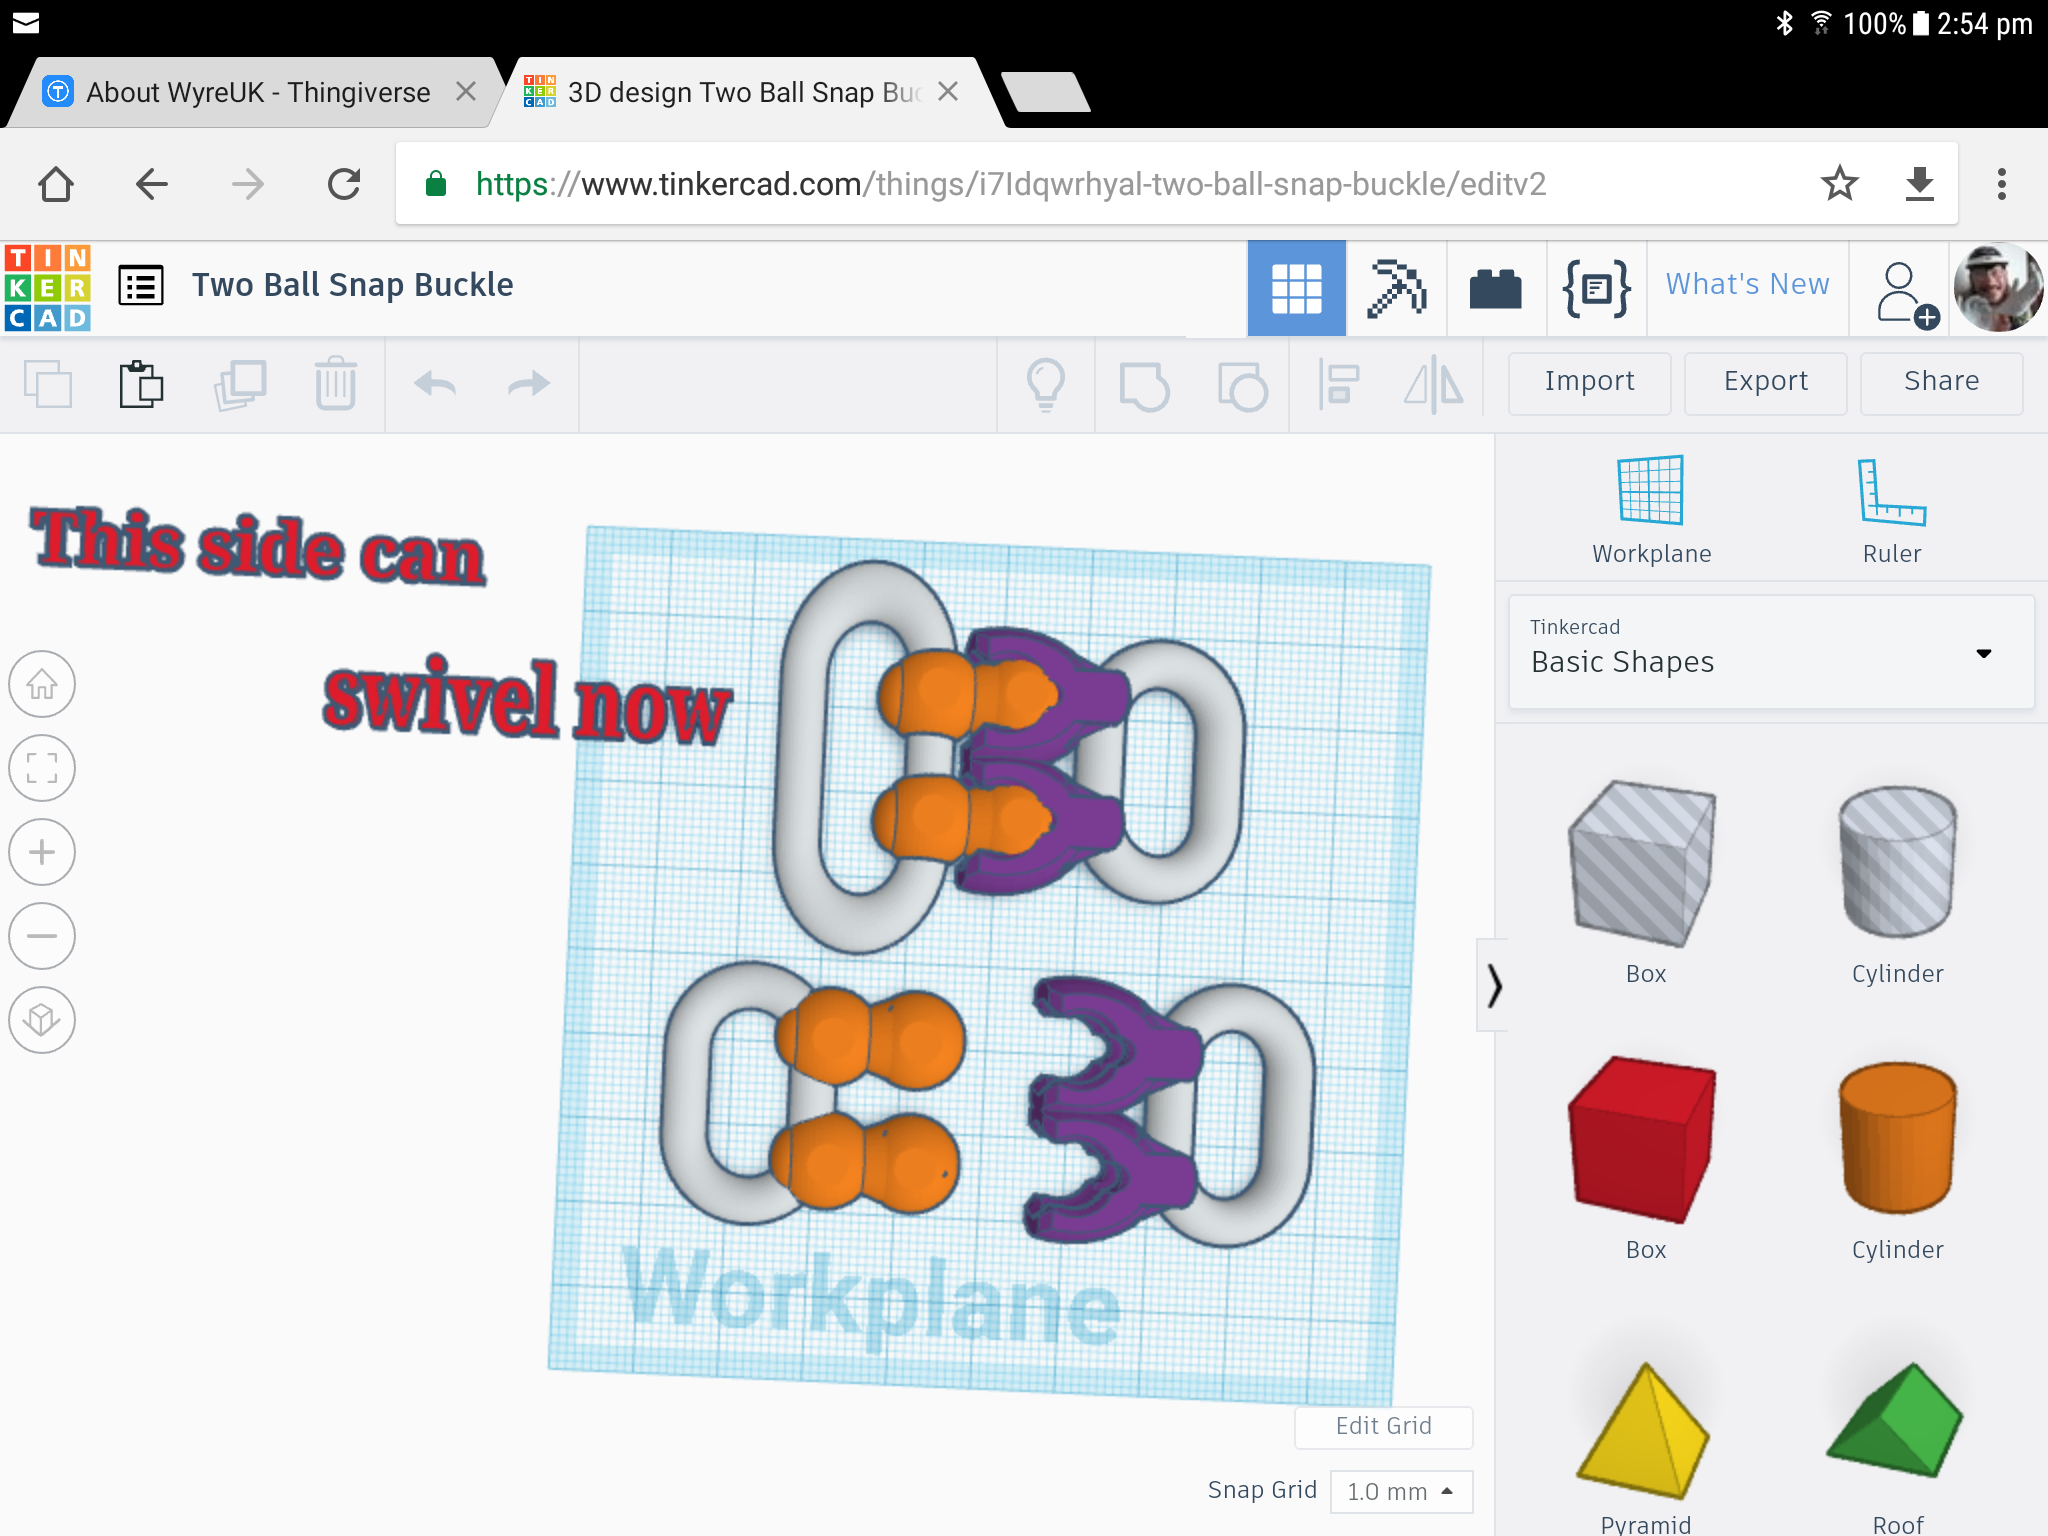This screenshot has height=1536, width=2048.
Task: Click the Tinkercad logo
Action: click(47, 287)
